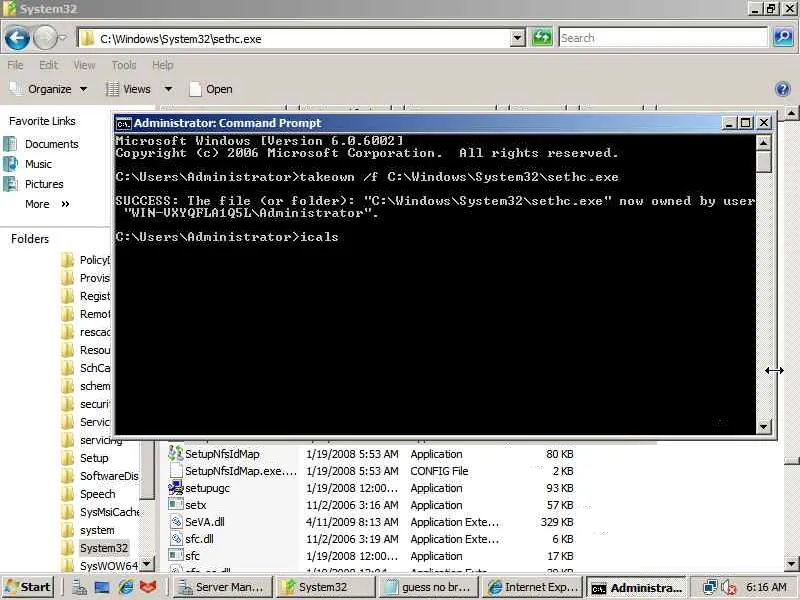Click the green Refresh button
This screenshot has height=600, width=800.
(x=542, y=38)
